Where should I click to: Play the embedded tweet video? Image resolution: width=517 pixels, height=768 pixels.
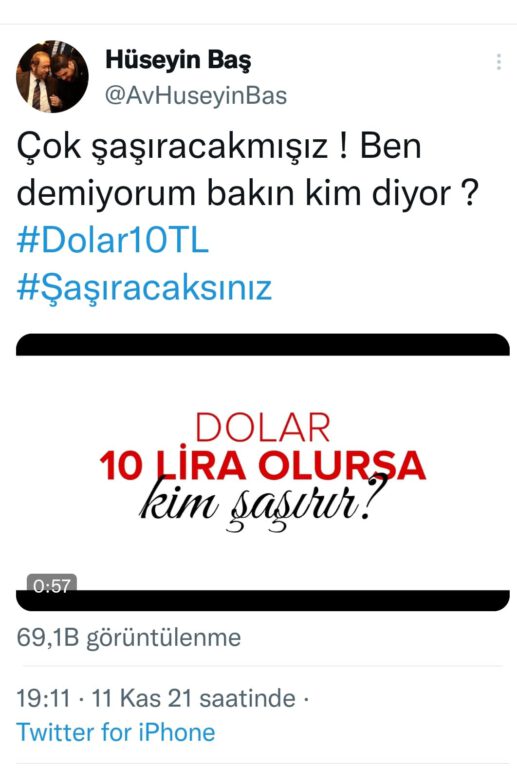(x=263, y=472)
